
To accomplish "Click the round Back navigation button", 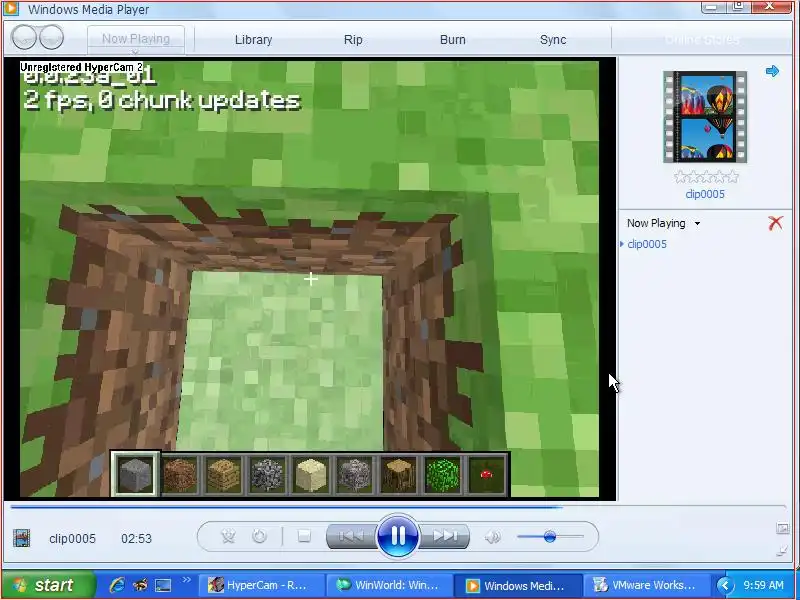I will coord(24,37).
